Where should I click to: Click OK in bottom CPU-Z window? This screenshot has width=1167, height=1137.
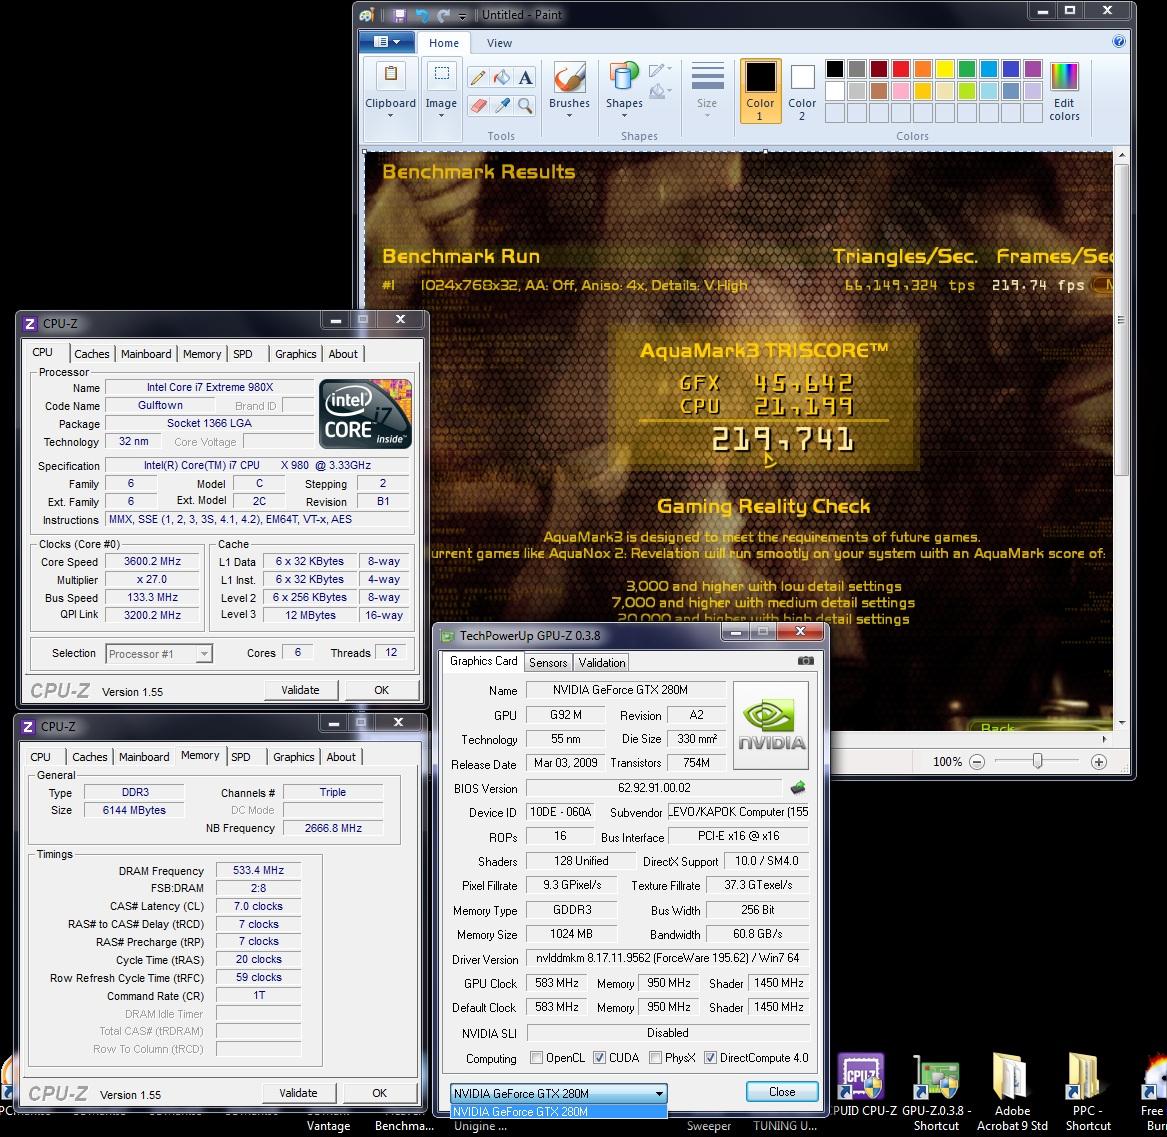tap(379, 1093)
